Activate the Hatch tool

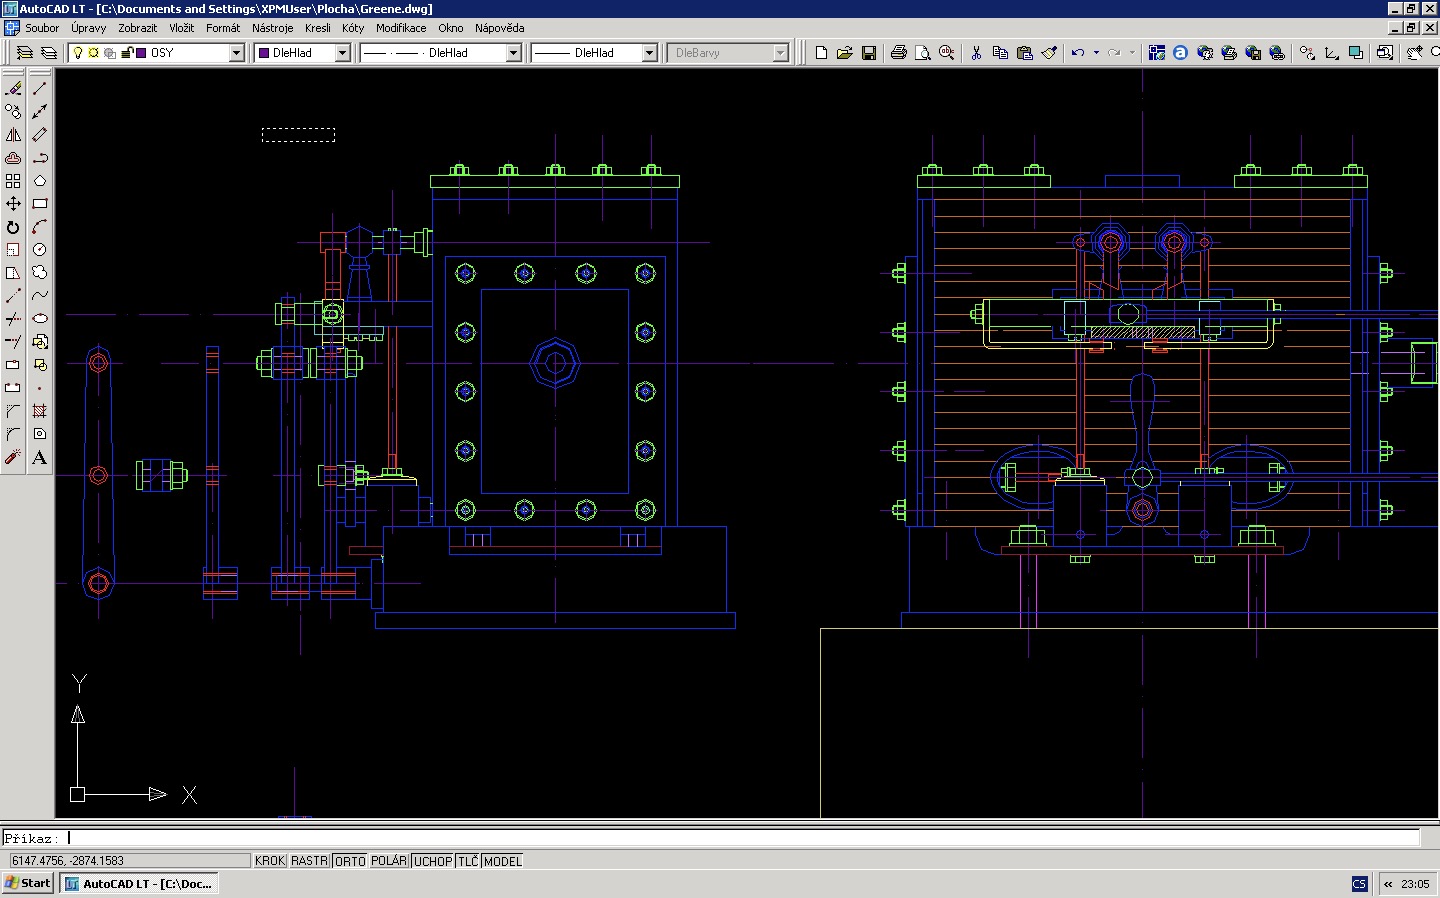[x=40, y=411]
